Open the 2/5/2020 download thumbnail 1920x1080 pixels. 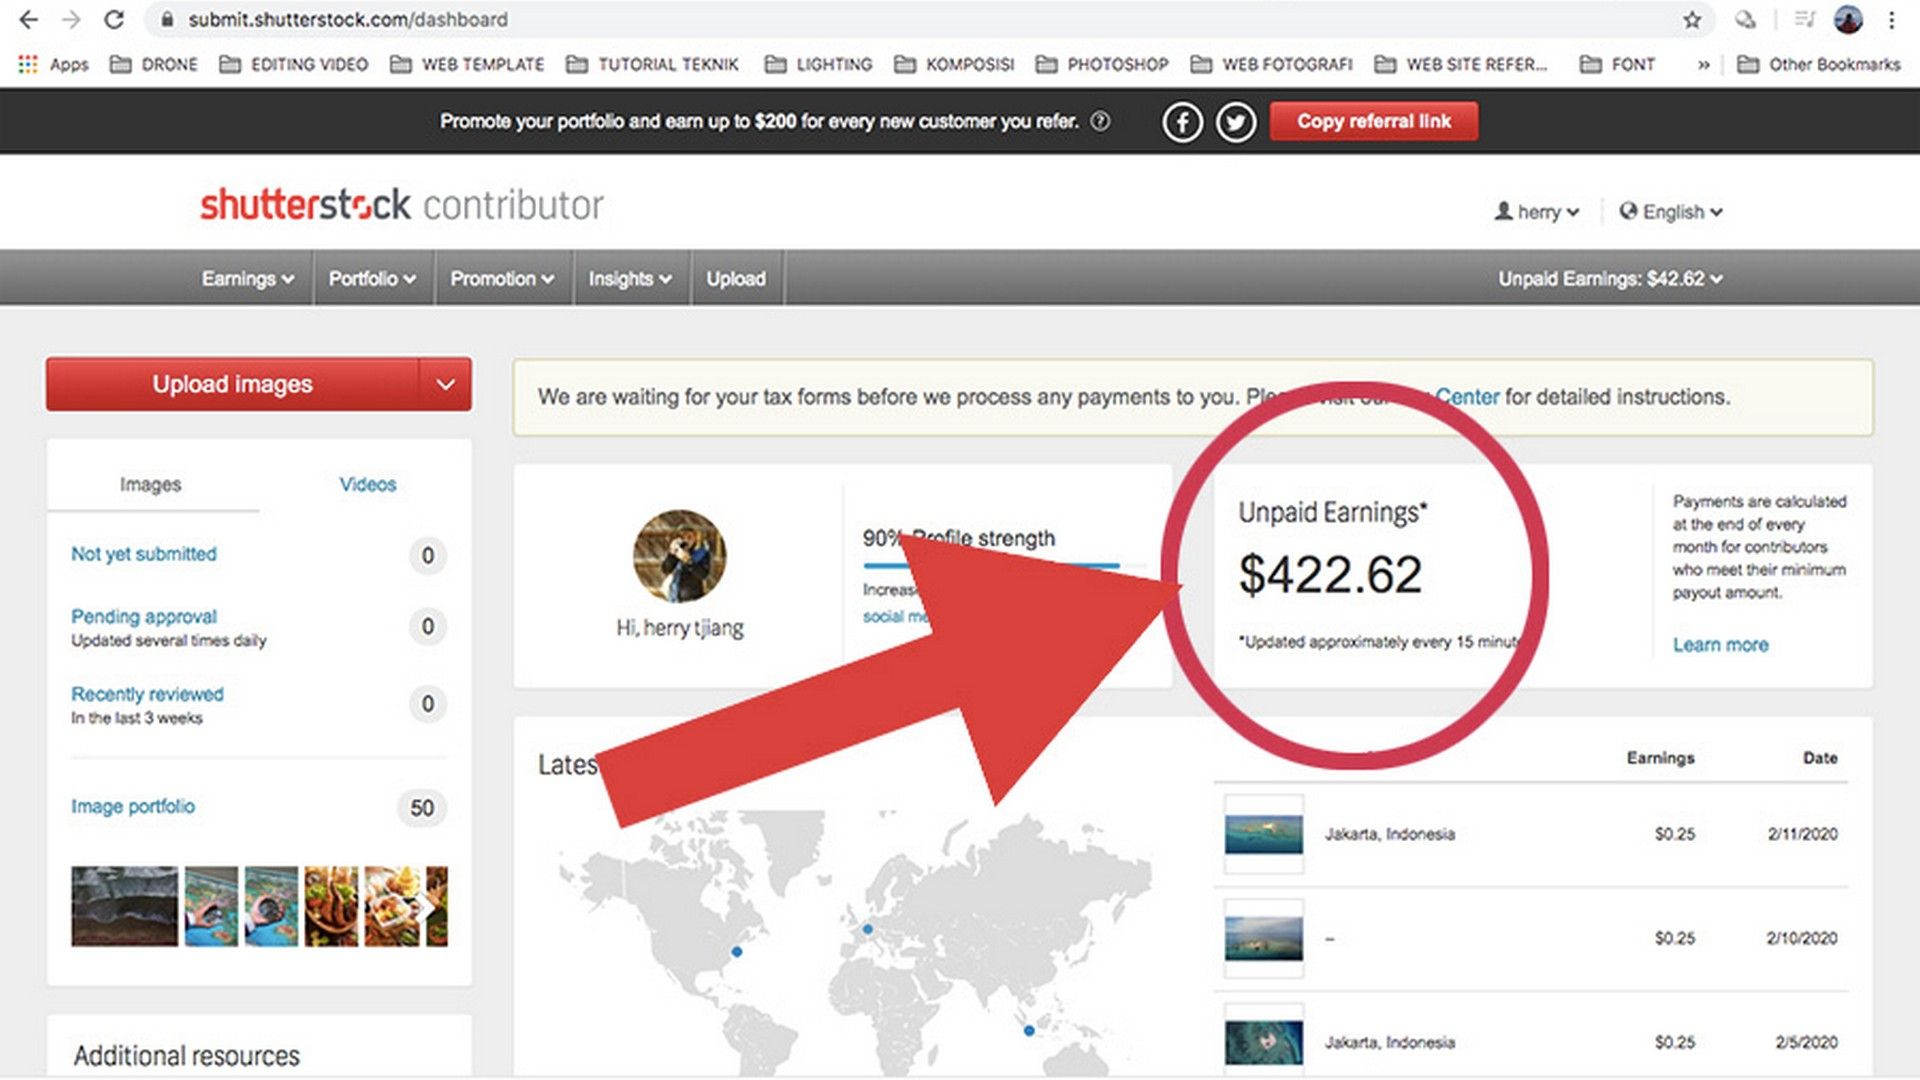pyautogui.click(x=1264, y=1042)
